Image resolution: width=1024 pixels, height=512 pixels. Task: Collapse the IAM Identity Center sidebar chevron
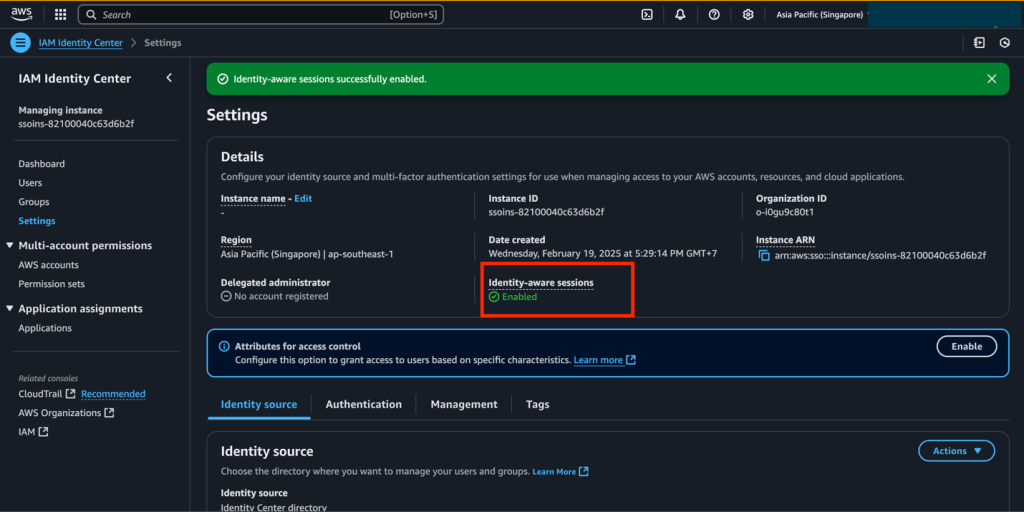pyautogui.click(x=169, y=78)
